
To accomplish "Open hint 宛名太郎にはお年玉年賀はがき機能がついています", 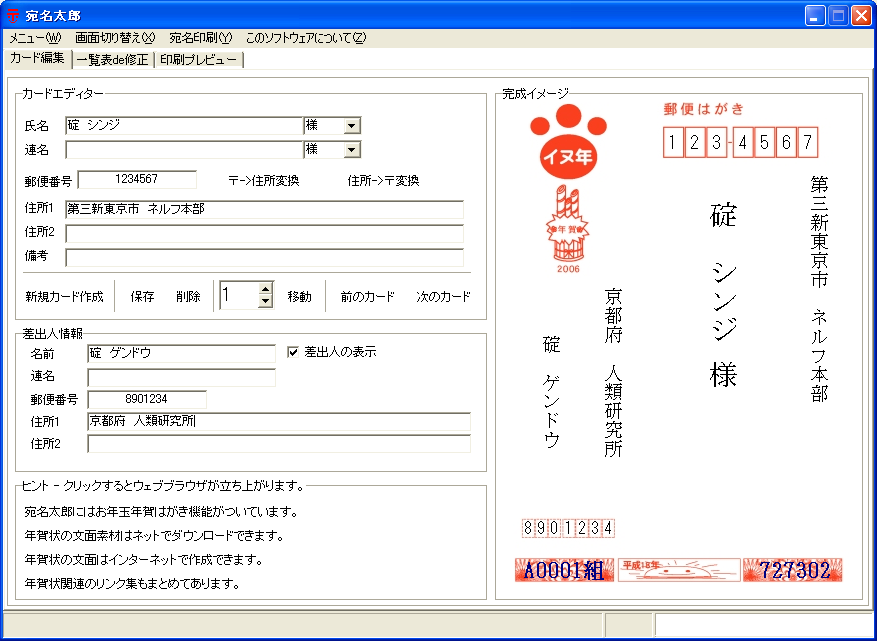I will coord(161,512).
